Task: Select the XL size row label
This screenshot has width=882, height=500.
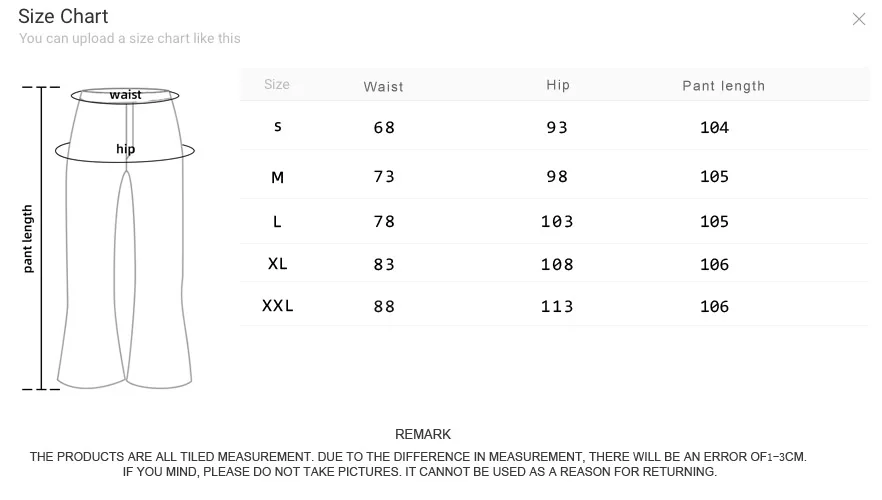Action: coord(277,264)
